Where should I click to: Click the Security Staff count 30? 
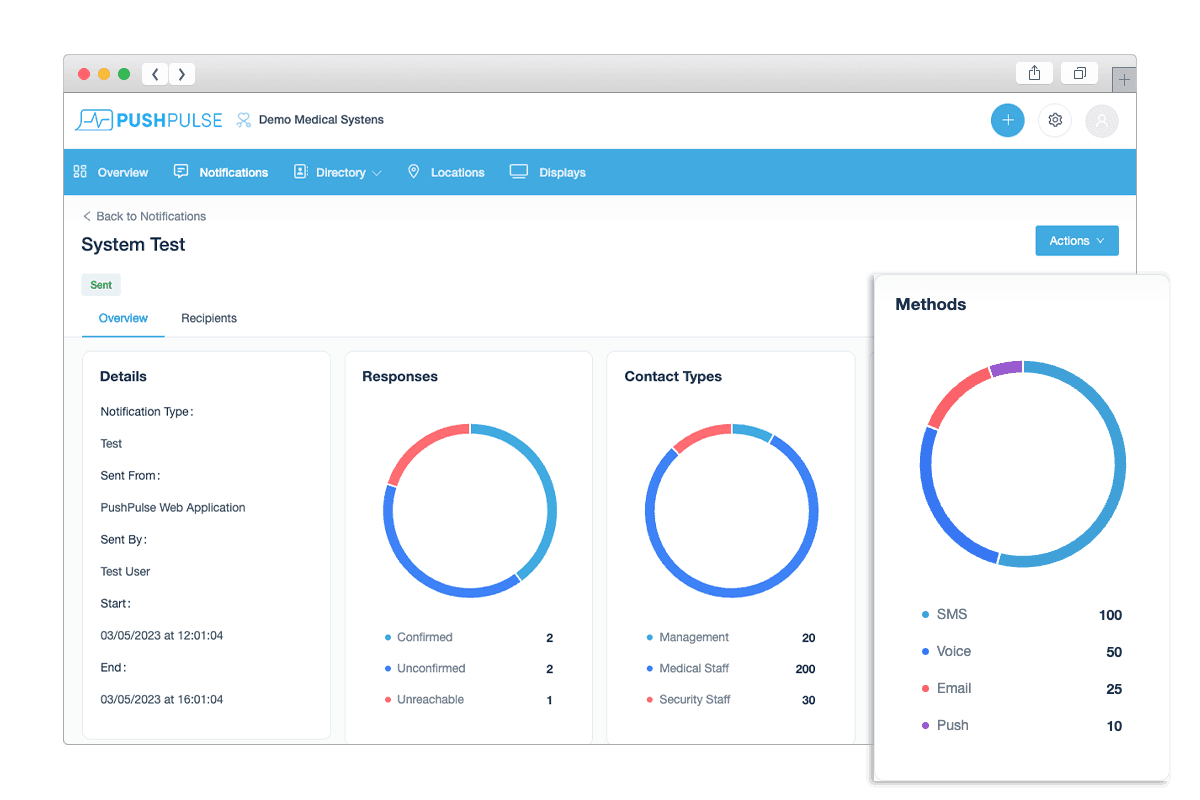(x=808, y=700)
